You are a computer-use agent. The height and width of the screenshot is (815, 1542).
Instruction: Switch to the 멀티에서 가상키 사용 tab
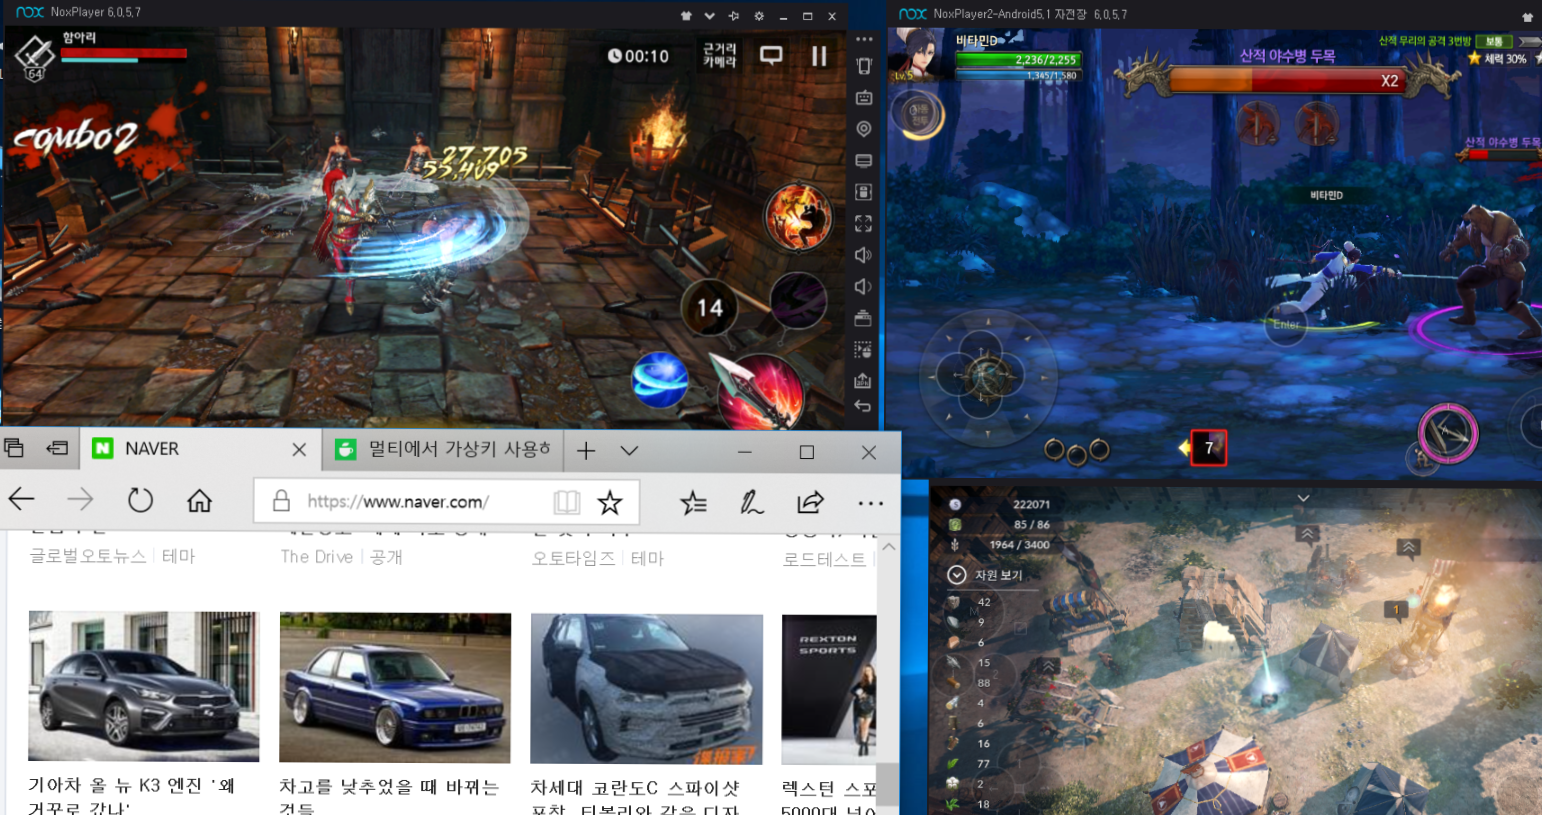coord(444,450)
